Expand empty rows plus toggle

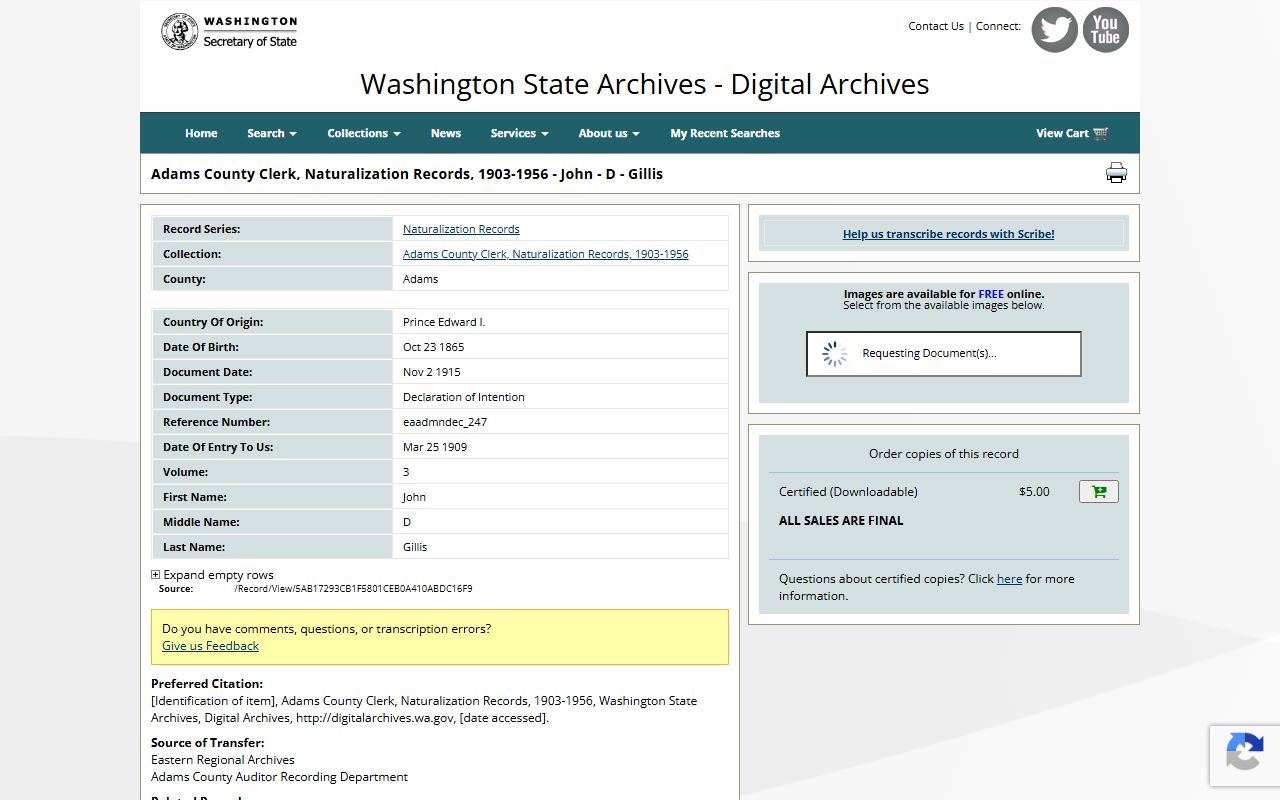[x=156, y=575]
